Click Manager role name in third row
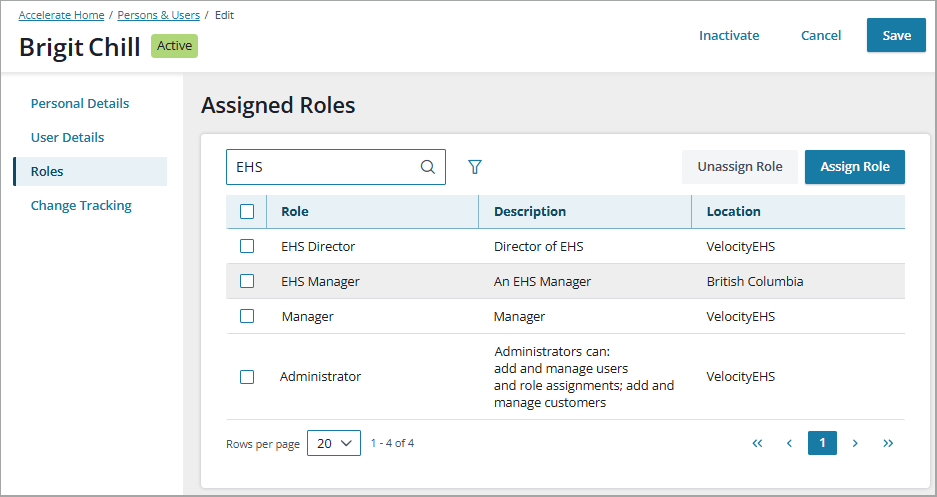Image resolution: width=937 pixels, height=497 pixels. coord(308,317)
